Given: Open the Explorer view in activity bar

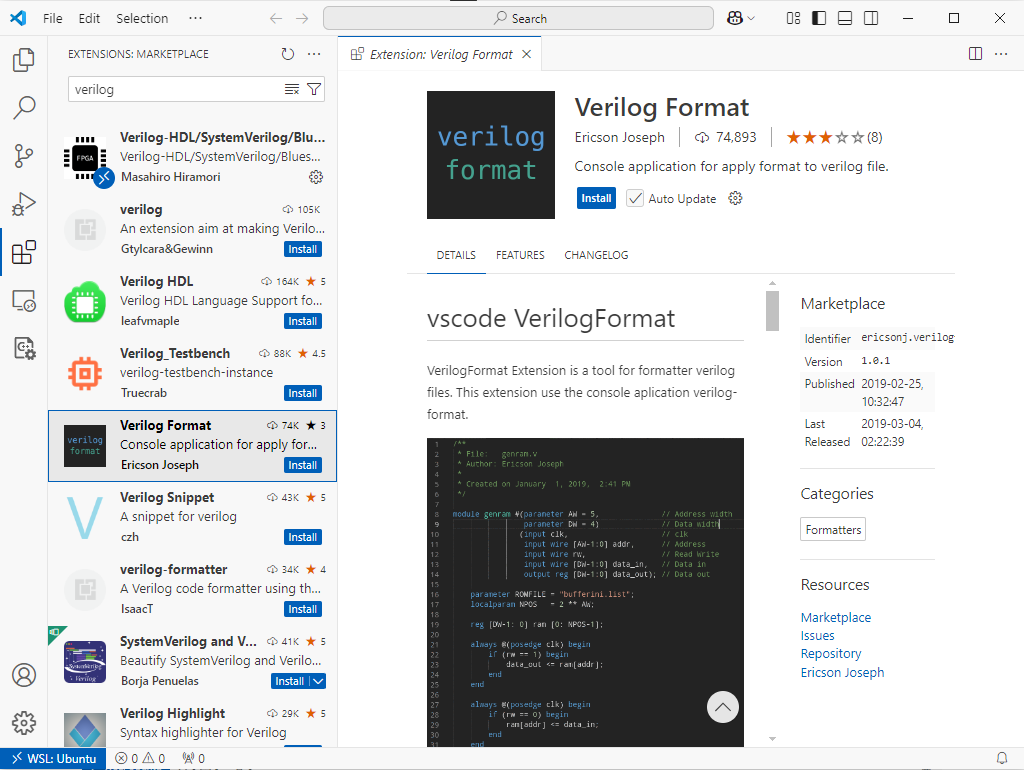Looking at the screenshot, I should coord(24,59).
